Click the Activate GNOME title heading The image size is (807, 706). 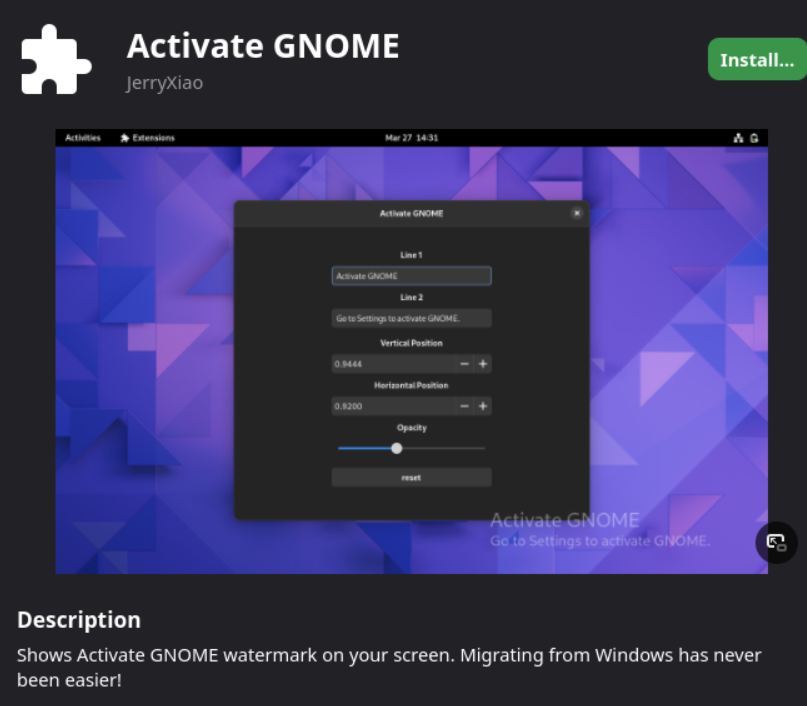[x=263, y=46]
